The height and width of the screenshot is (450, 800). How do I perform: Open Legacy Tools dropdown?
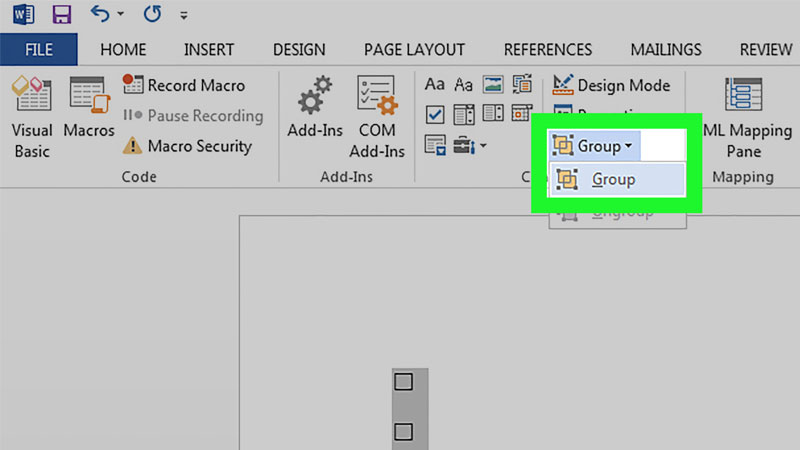(469, 145)
